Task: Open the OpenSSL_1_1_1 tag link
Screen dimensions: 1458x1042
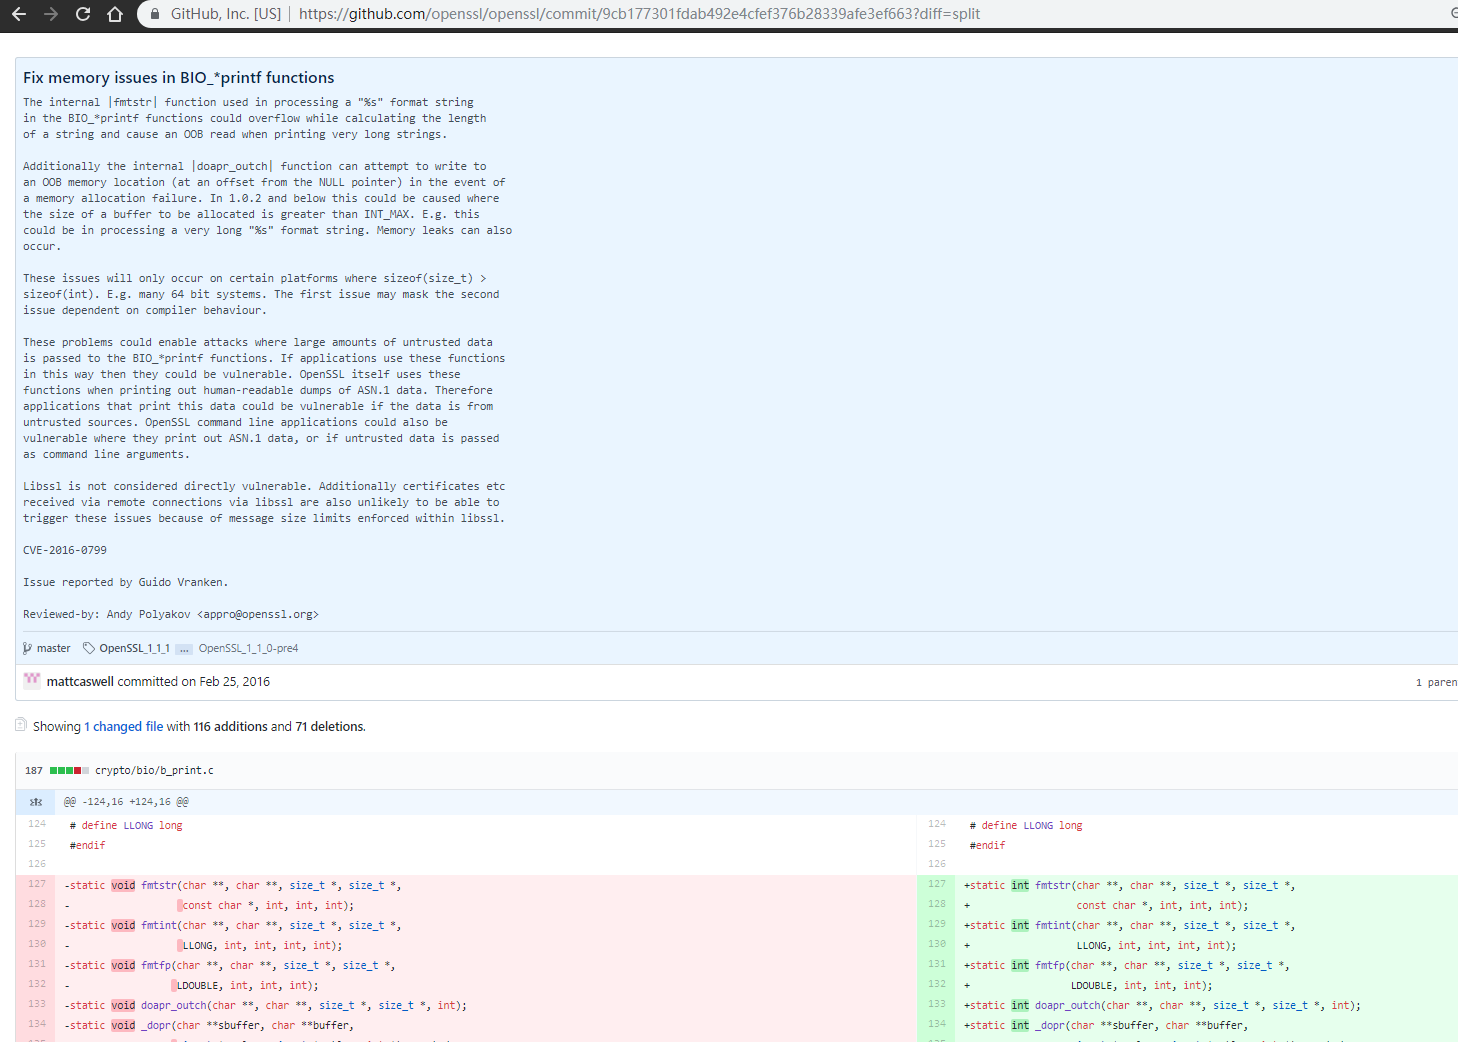Action: 134,648
